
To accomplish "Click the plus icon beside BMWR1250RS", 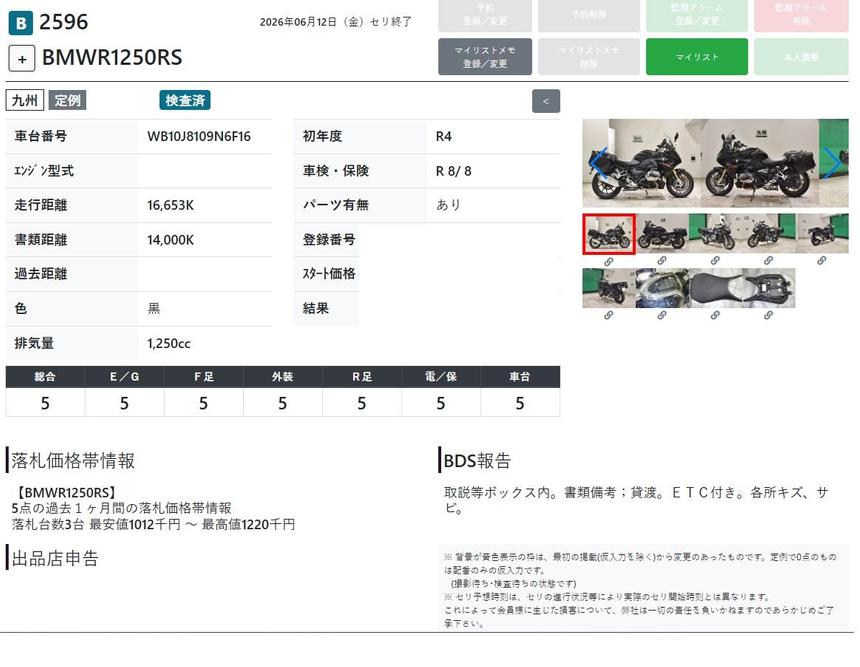I will 22,58.
